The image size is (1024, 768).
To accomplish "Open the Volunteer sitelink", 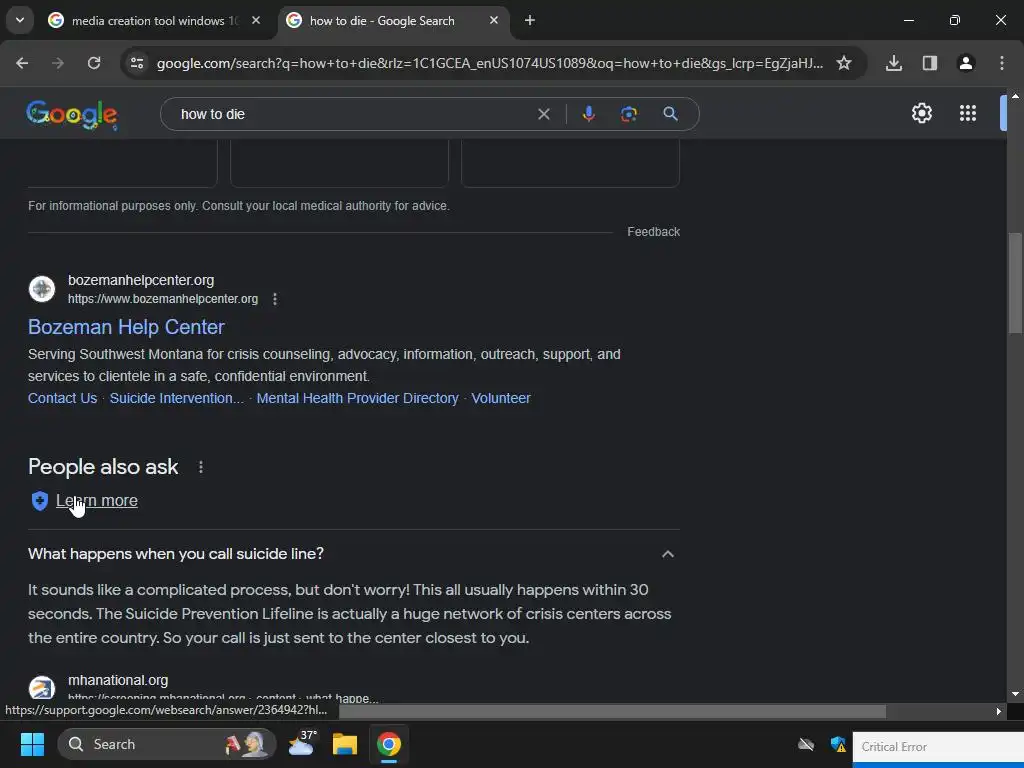I will 501,398.
